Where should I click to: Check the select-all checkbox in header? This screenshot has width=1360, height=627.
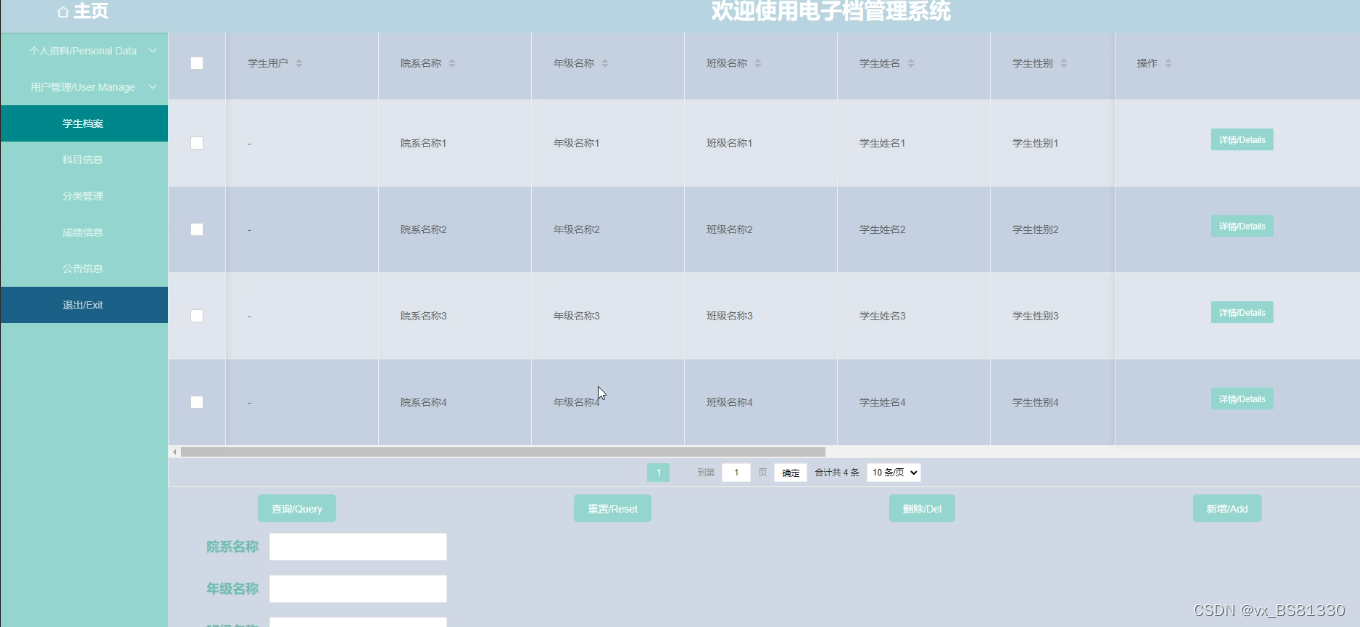(197, 63)
